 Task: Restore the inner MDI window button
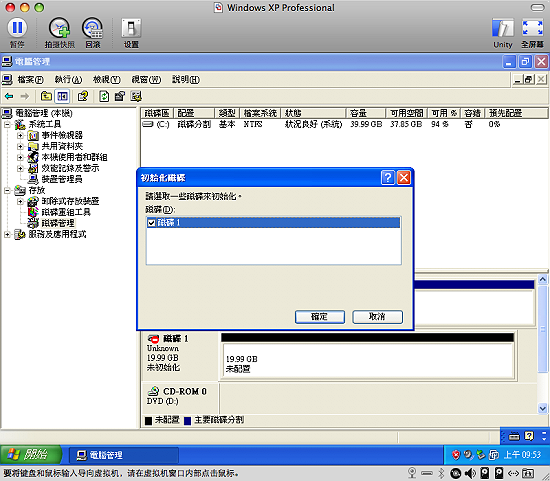(529, 80)
